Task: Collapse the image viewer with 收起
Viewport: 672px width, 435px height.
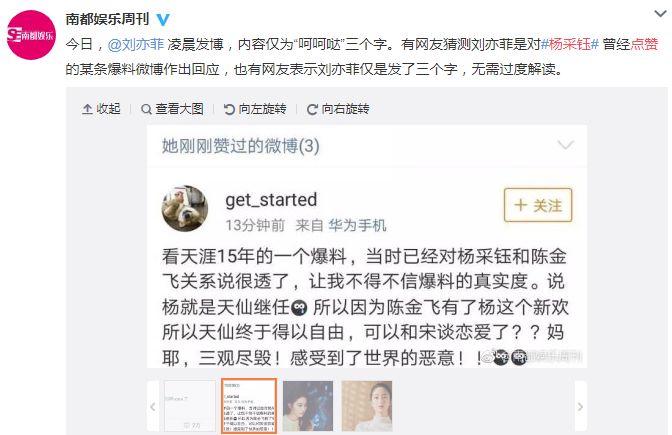Action: [101, 109]
